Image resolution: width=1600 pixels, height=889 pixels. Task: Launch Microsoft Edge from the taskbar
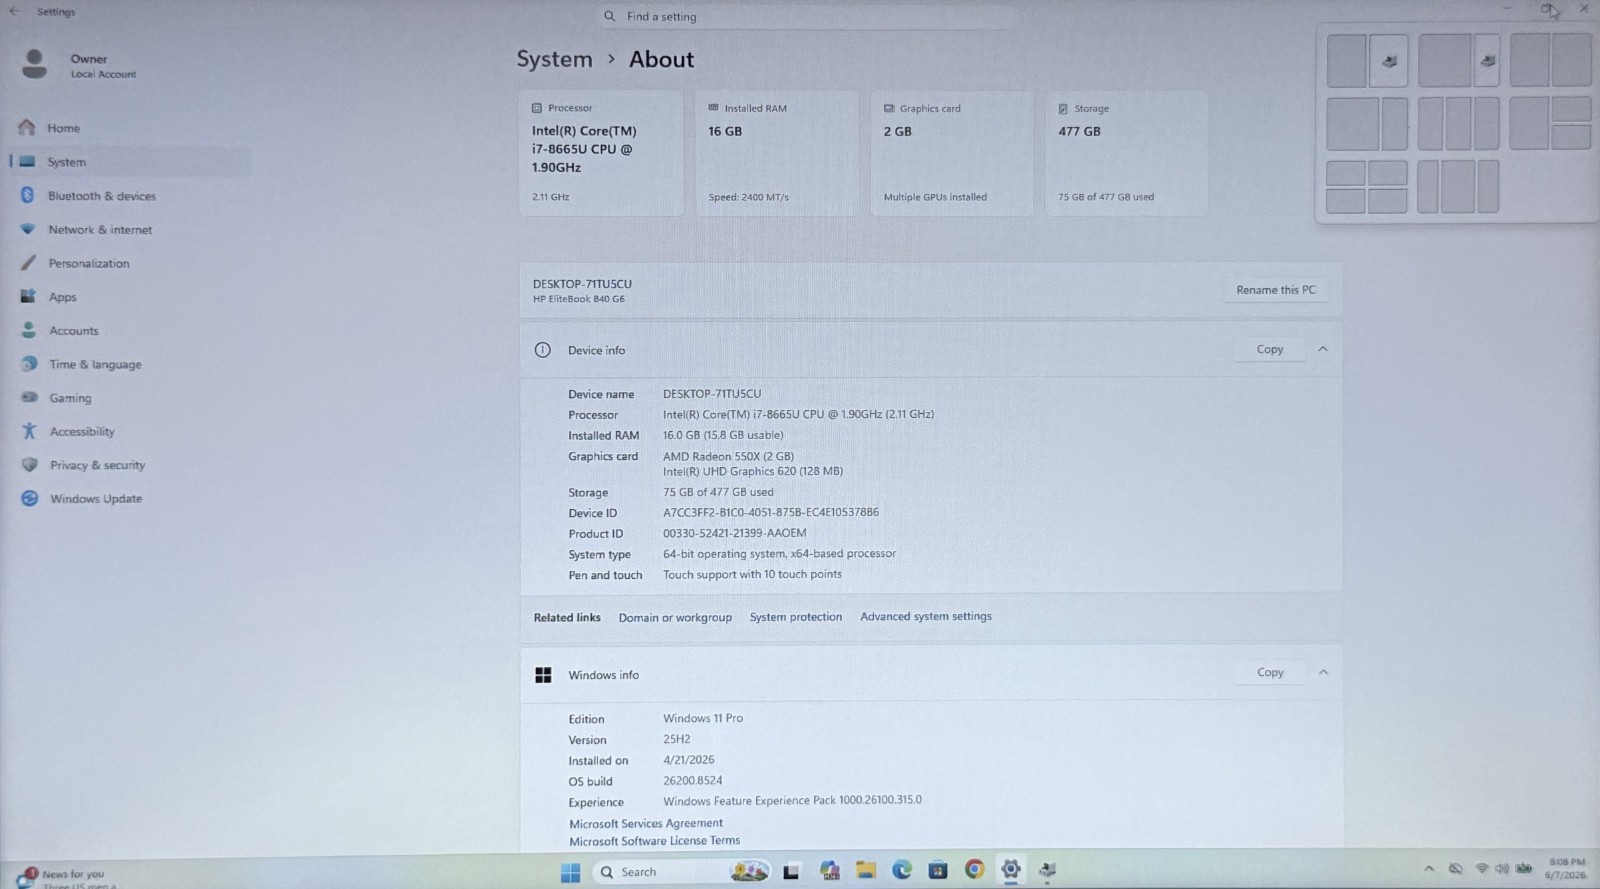[x=902, y=870]
